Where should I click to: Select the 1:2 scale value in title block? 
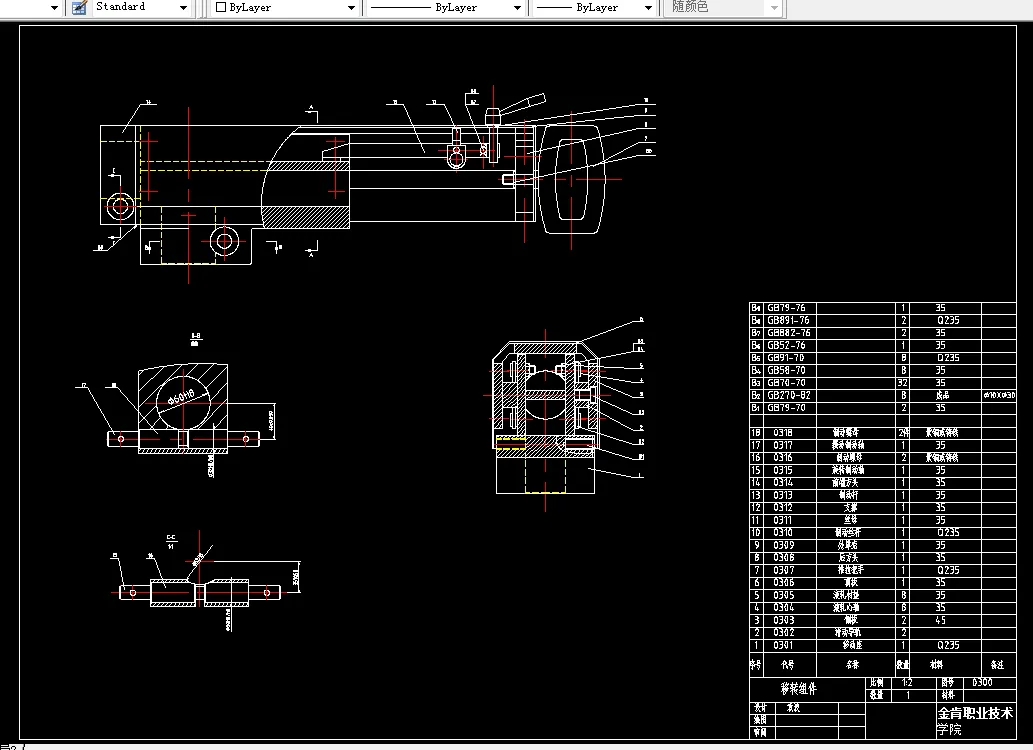907,683
